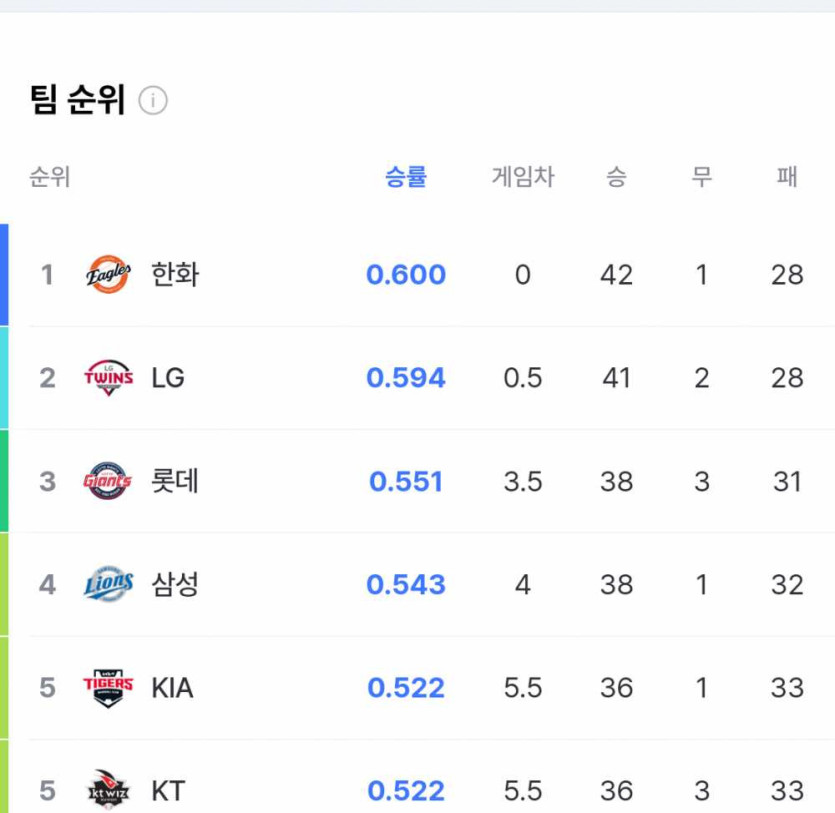The height and width of the screenshot is (813, 835).
Task: Tap the Lotte Giants logo
Action: (x=108, y=481)
